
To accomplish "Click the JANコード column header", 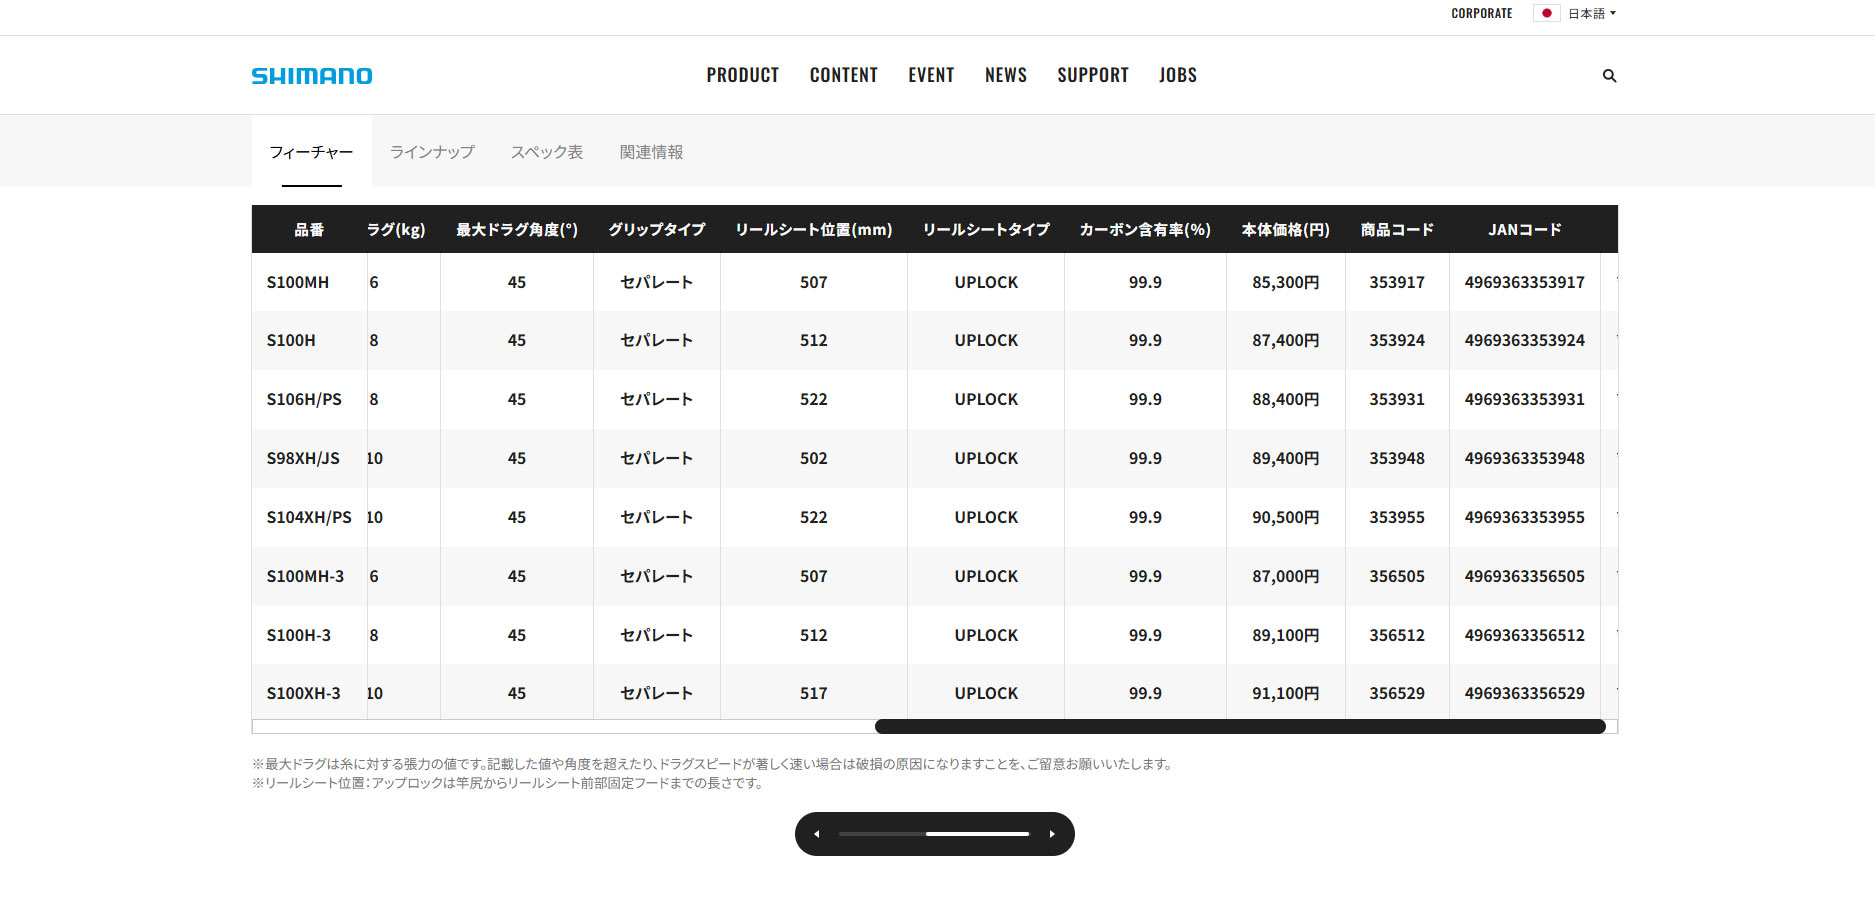I will coord(1525,230).
